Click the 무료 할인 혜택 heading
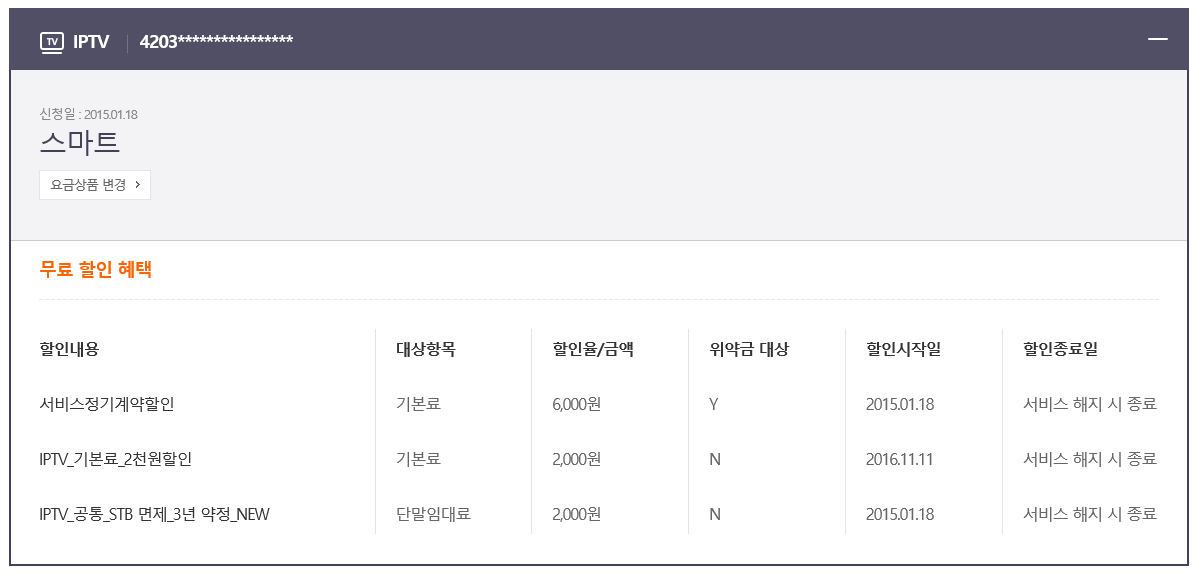The width and height of the screenshot is (1203, 576). (x=96, y=269)
